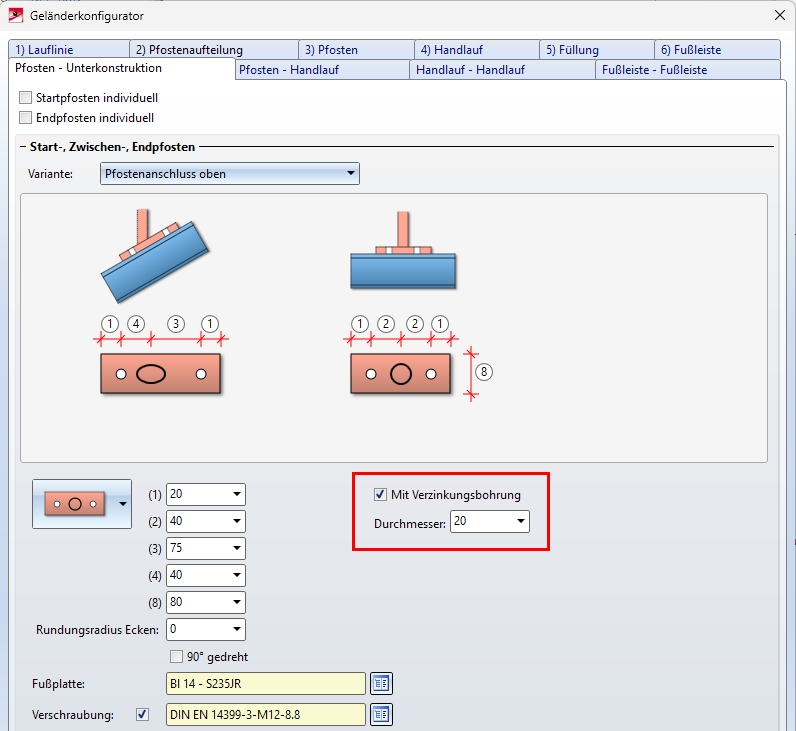Close the Geländerkonfigurator dialog
Image resolution: width=796 pixels, height=731 pixels.
click(x=780, y=15)
